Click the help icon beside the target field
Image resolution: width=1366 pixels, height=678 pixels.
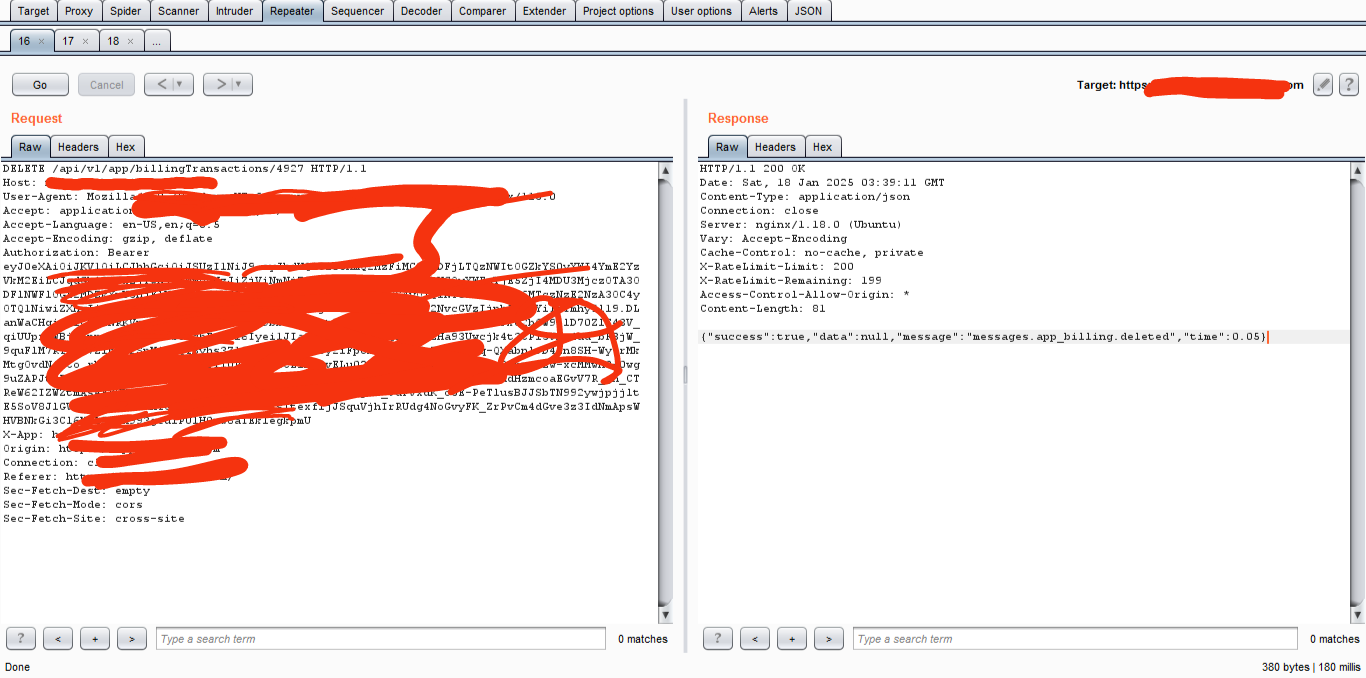coord(1350,84)
